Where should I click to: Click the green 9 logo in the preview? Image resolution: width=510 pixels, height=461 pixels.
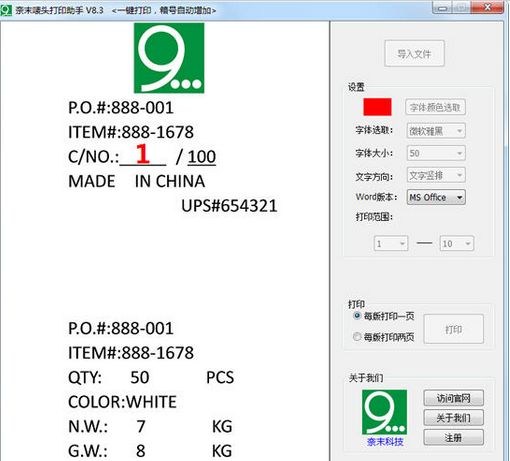click(x=169, y=58)
